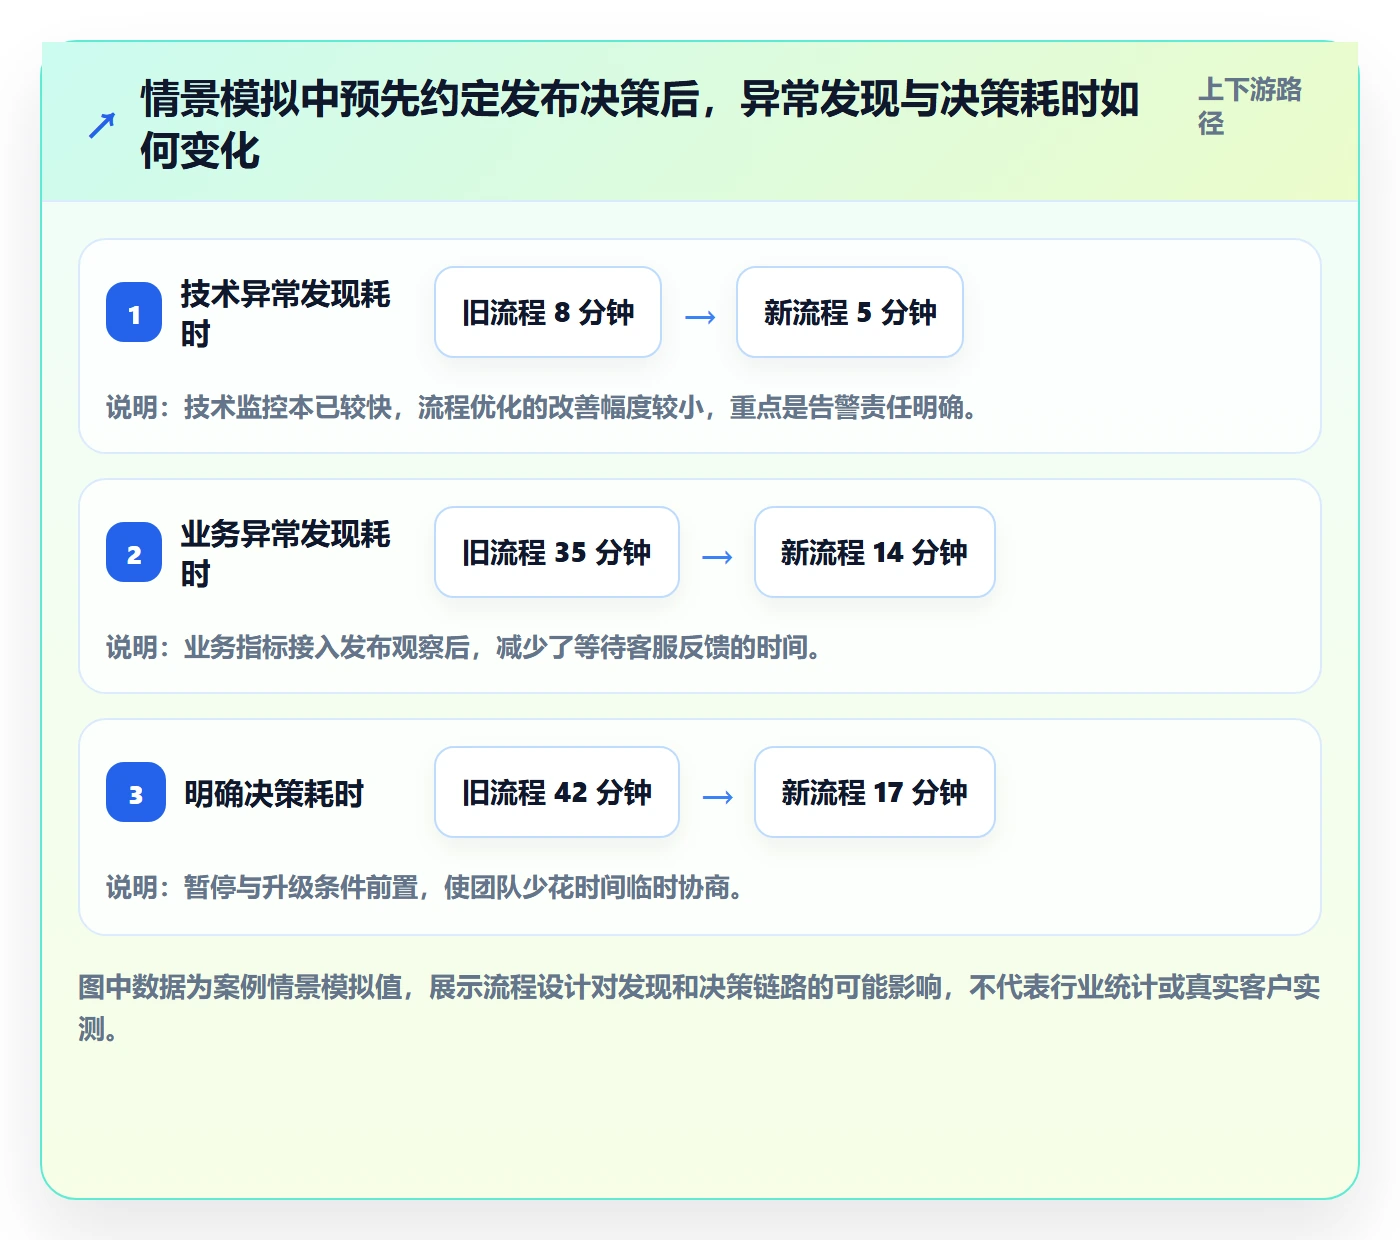Image resolution: width=1400 pixels, height=1240 pixels.
Task: Select the 旧流程 35 分钟 chip
Action: [557, 552]
